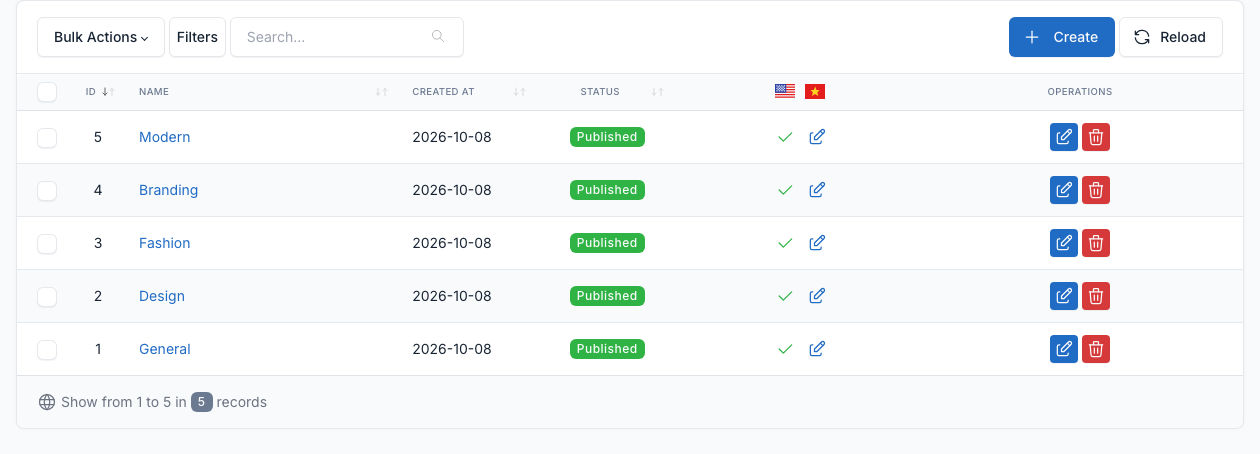Open the Branding category link
The width and height of the screenshot is (1260, 454).
168,190
